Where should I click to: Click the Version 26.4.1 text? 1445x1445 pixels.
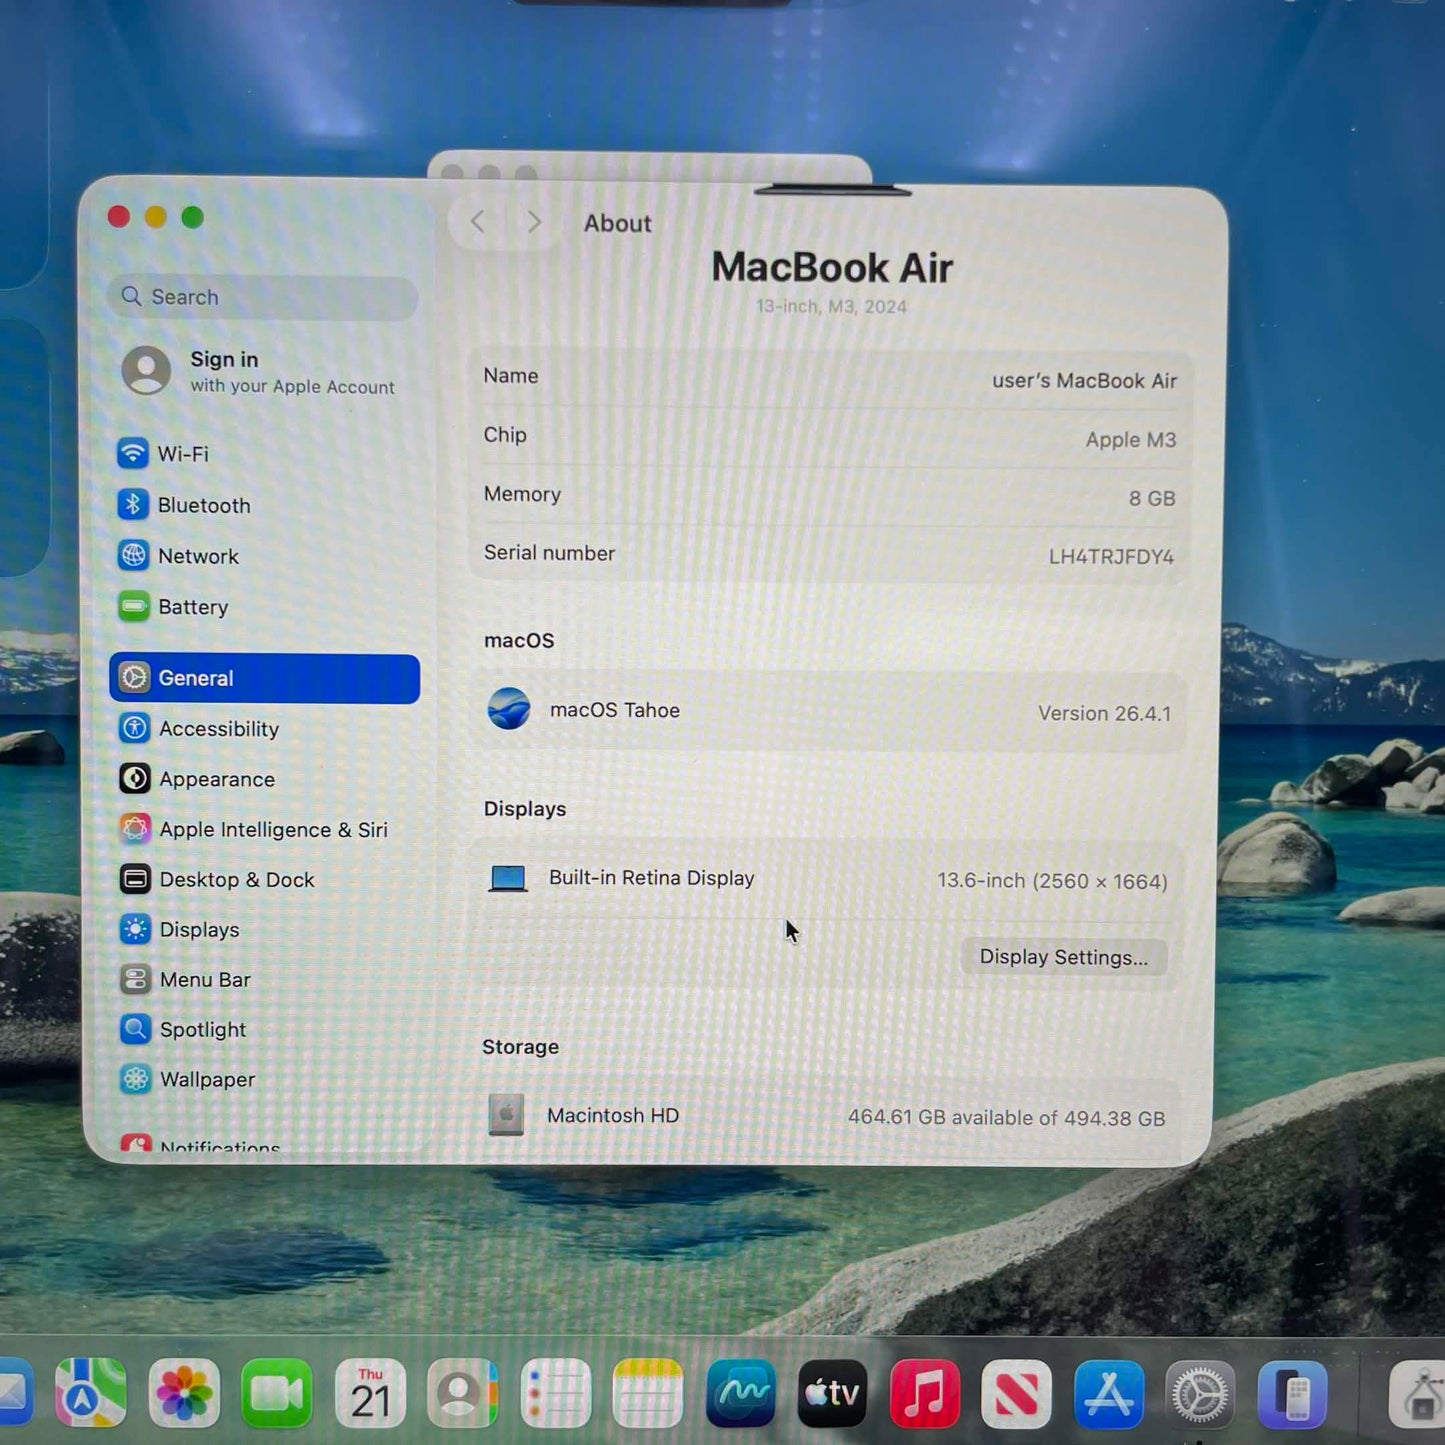[x=1104, y=713]
